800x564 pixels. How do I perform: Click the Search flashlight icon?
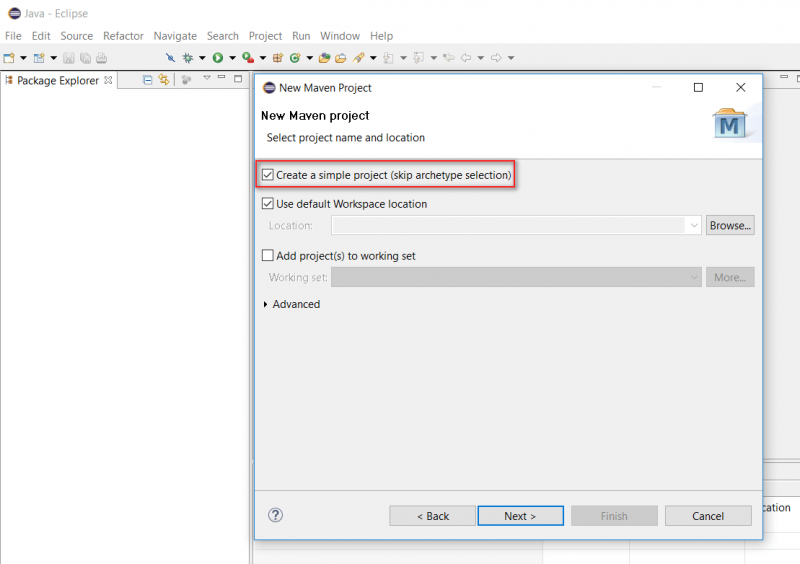359,58
